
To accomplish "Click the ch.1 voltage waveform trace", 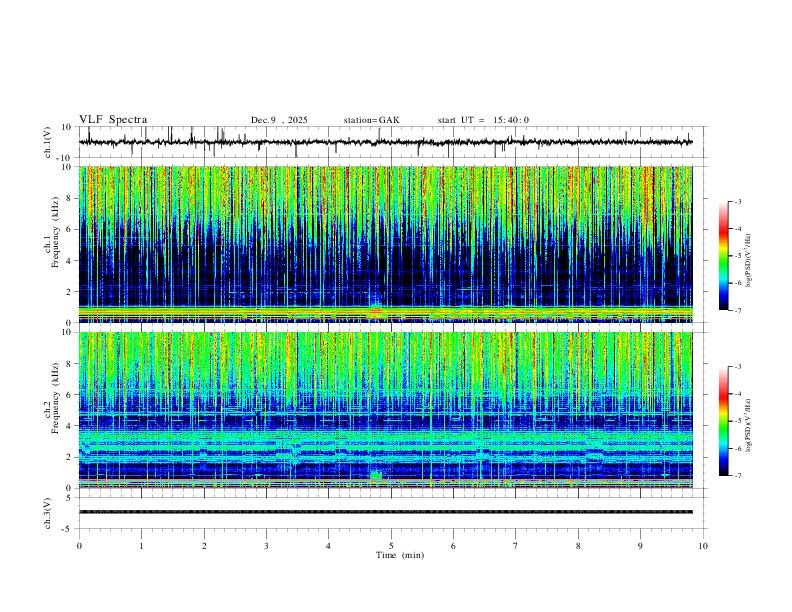I will point(385,142).
